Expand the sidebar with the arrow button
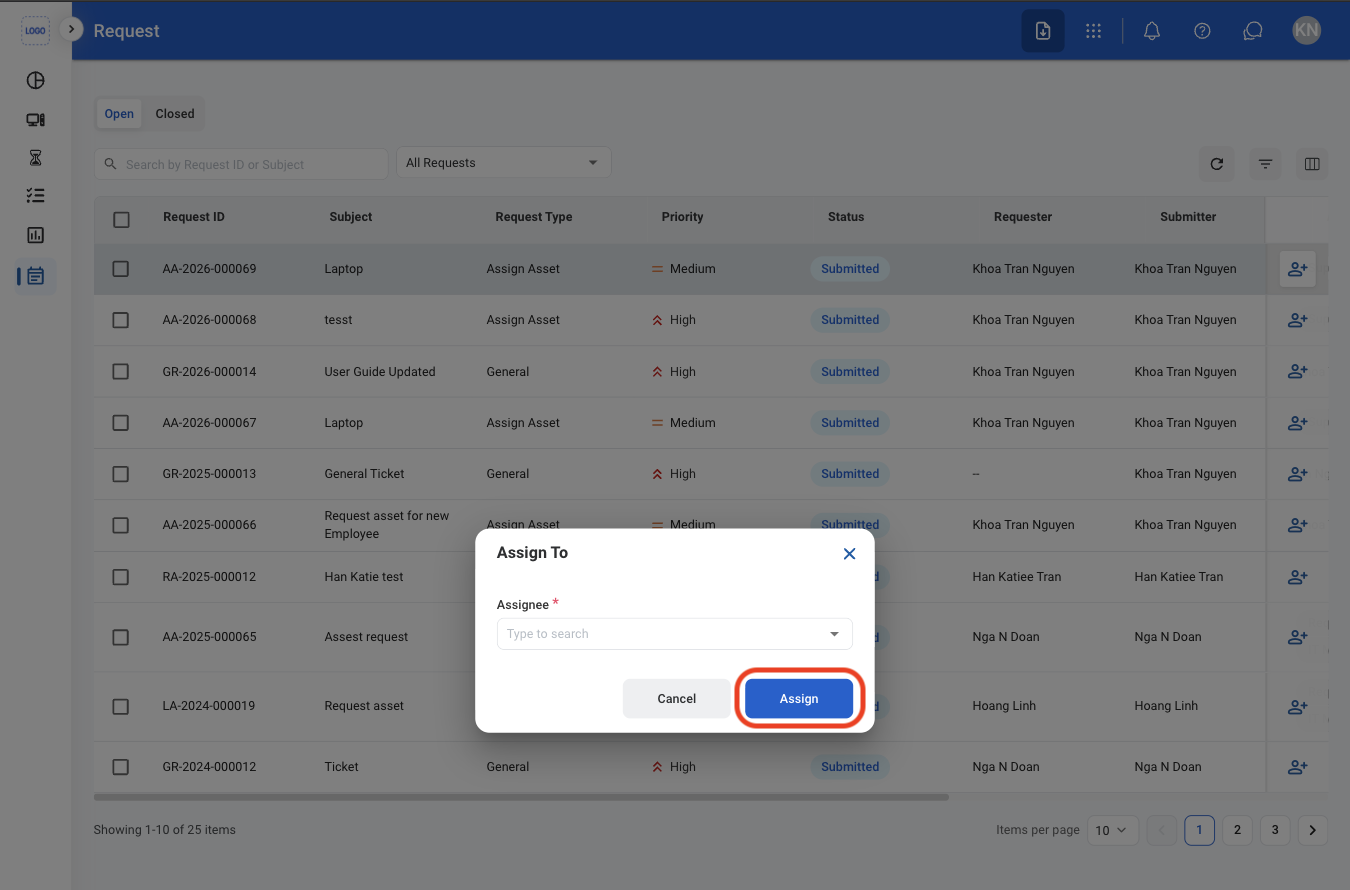The image size is (1350, 890). [70, 30]
